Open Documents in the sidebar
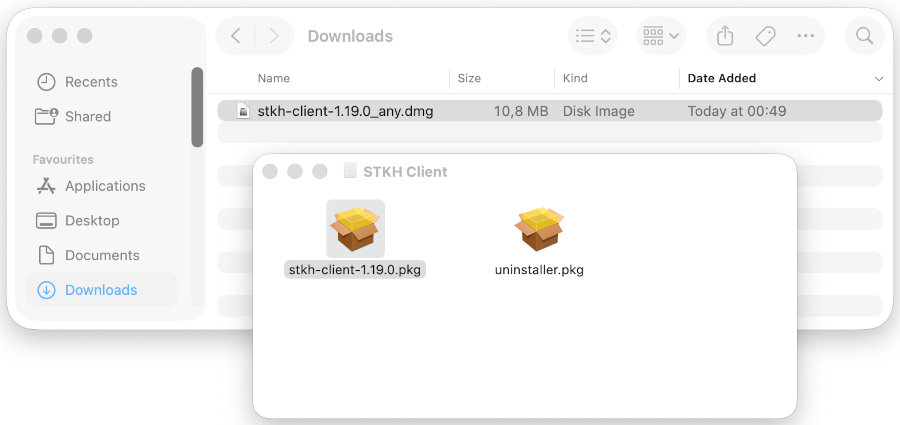This screenshot has width=900, height=425. [x=102, y=255]
